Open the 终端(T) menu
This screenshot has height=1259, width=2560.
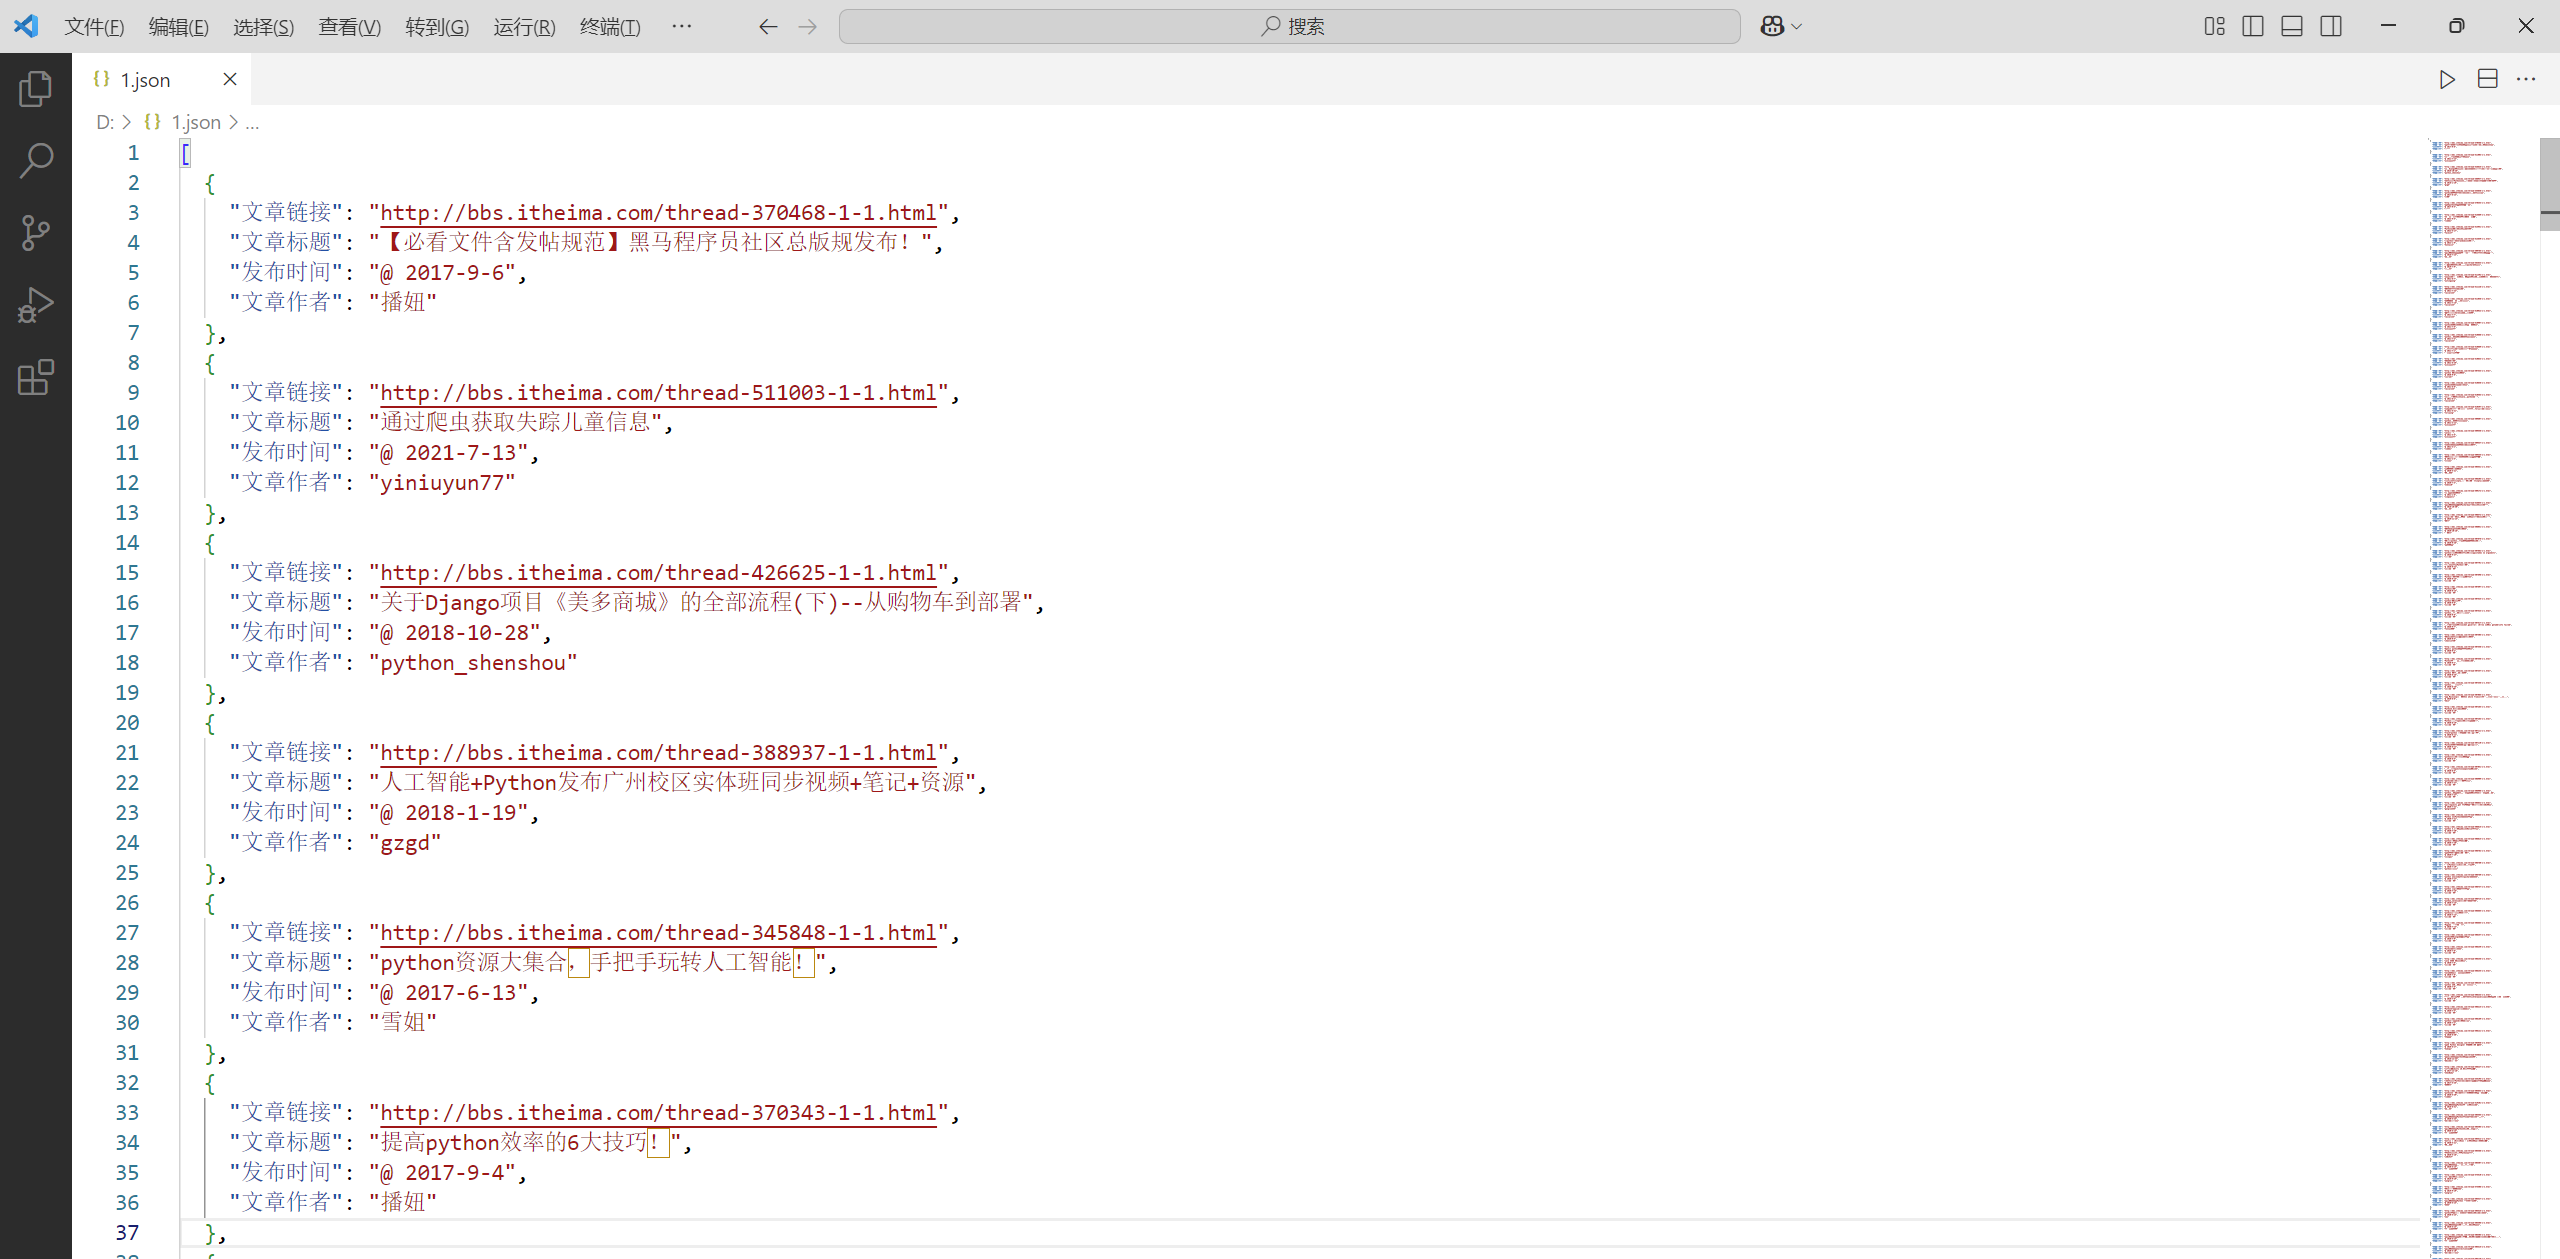[609, 27]
